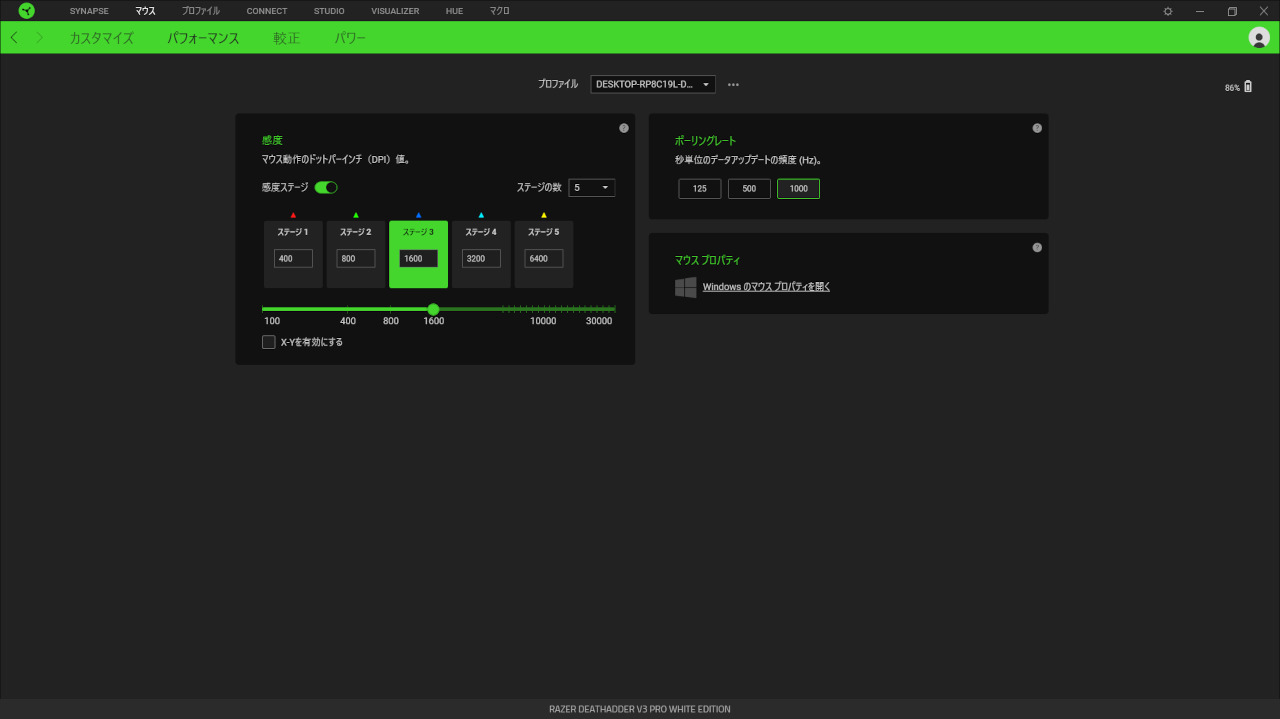
Task: Select the ステージ 2 card
Action: 356,254
